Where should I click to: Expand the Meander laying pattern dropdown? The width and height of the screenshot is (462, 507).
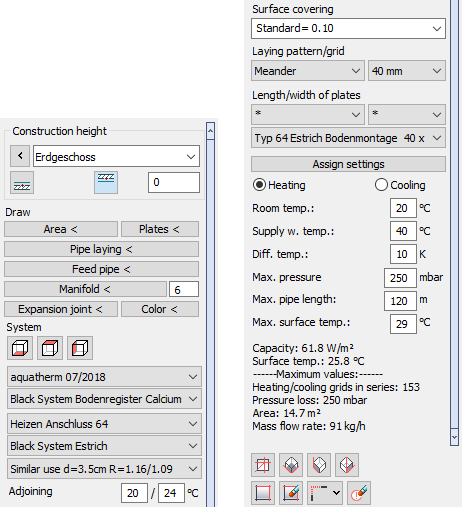[308, 71]
